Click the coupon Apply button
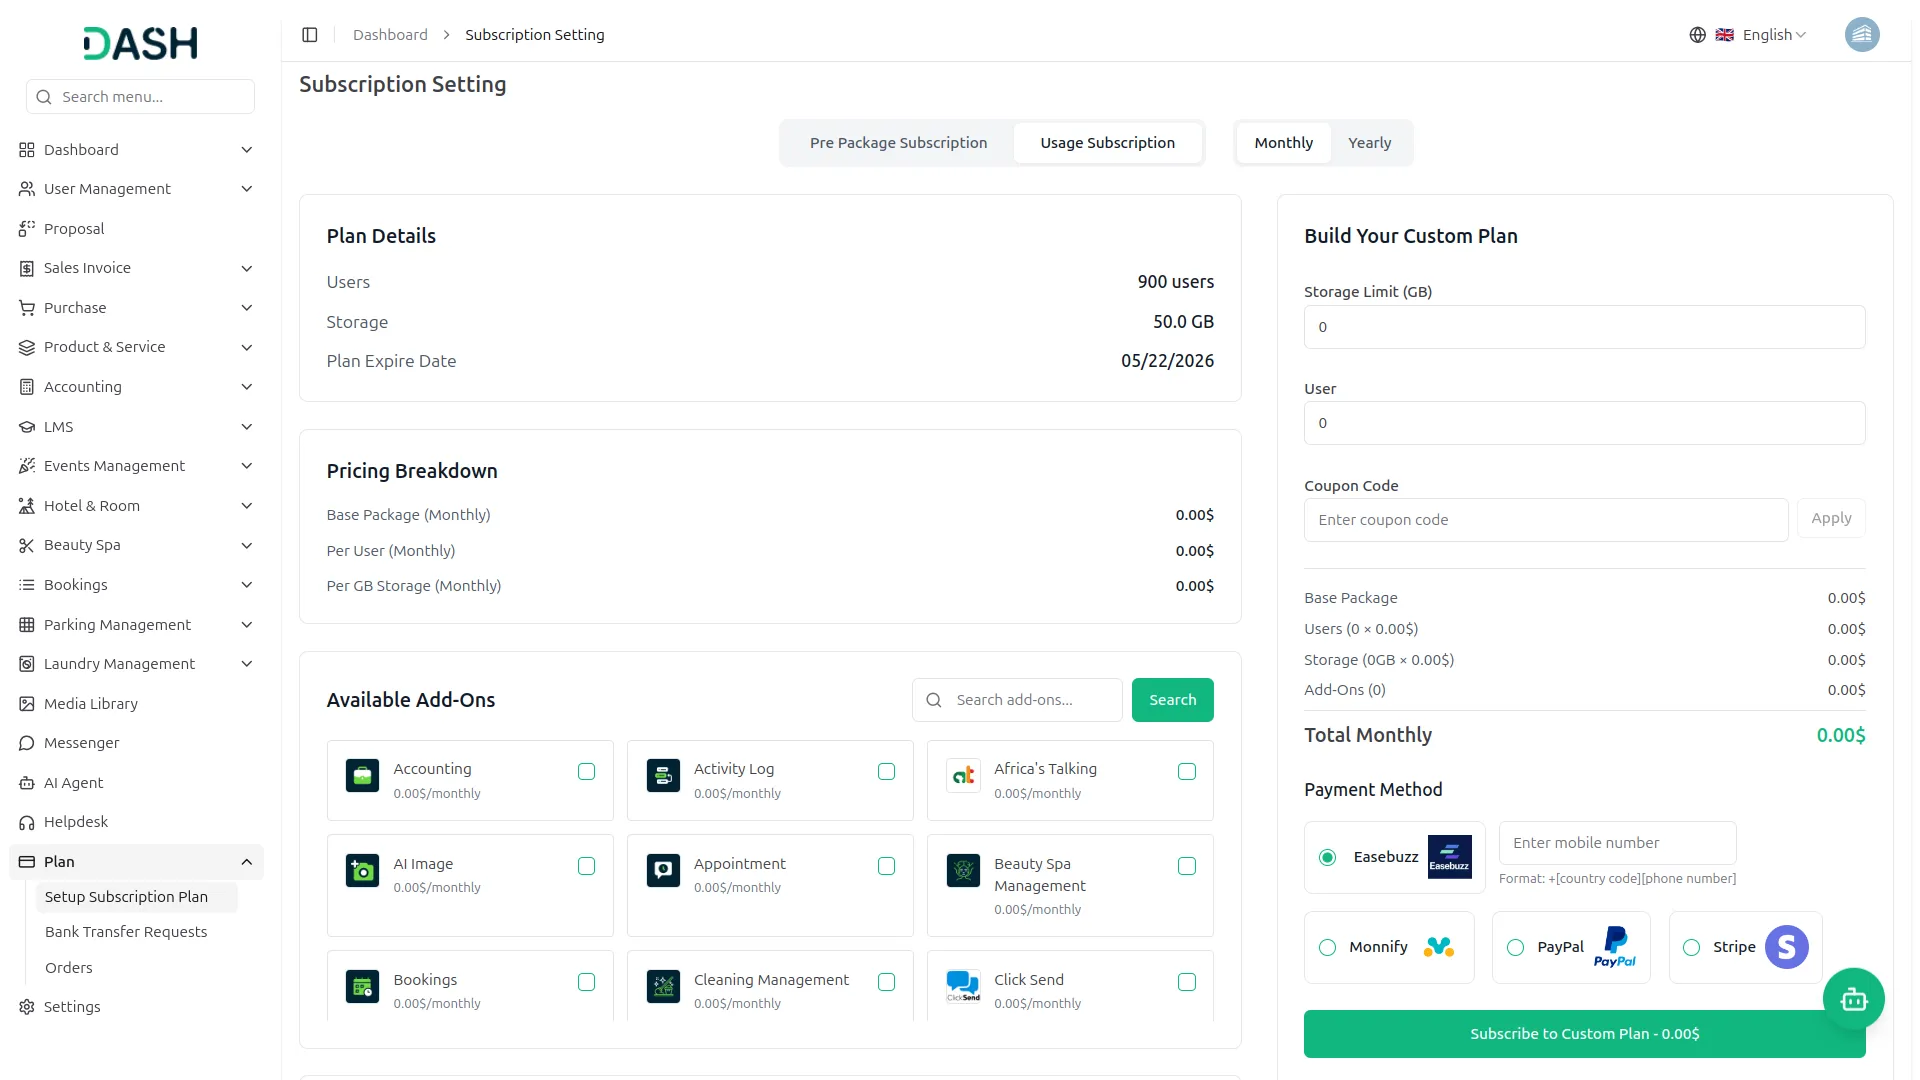This screenshot has height=1080, width=1920. click(x=1830, y=518)
